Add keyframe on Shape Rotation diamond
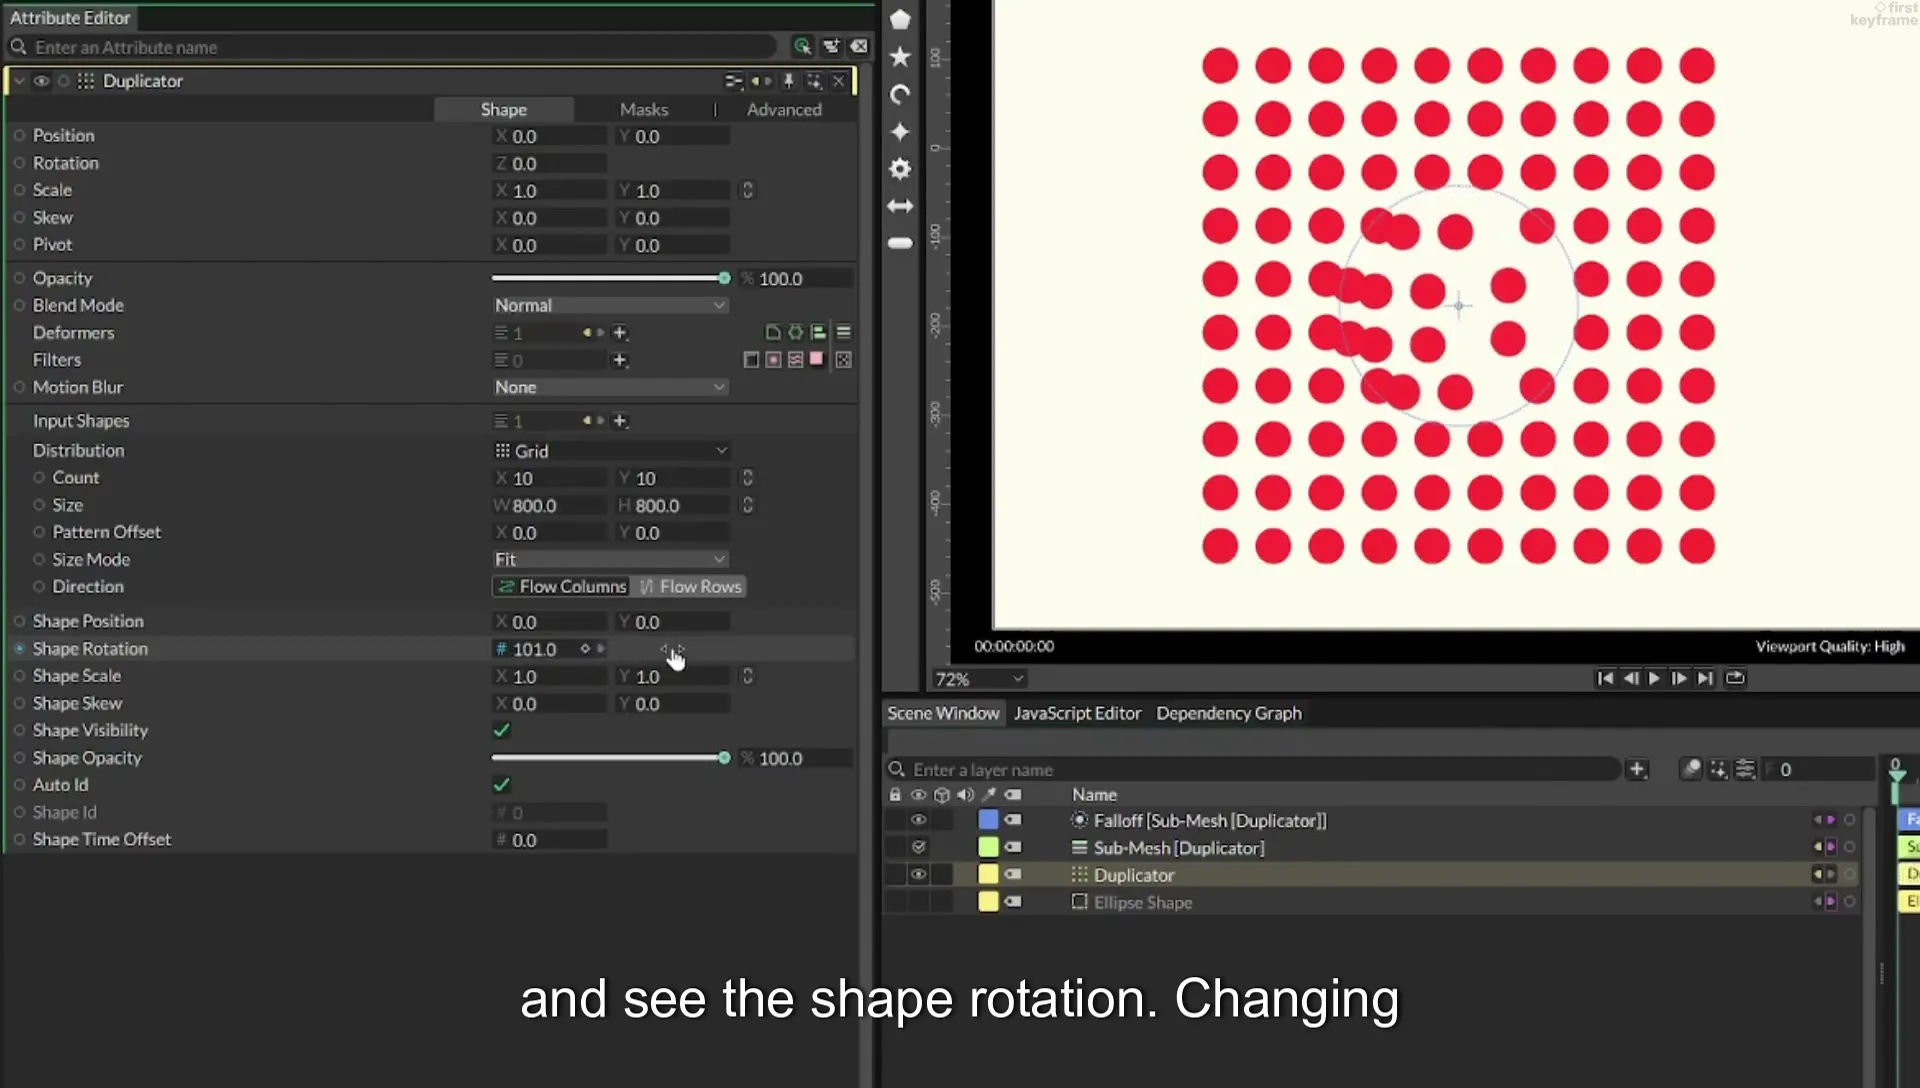 586,649
